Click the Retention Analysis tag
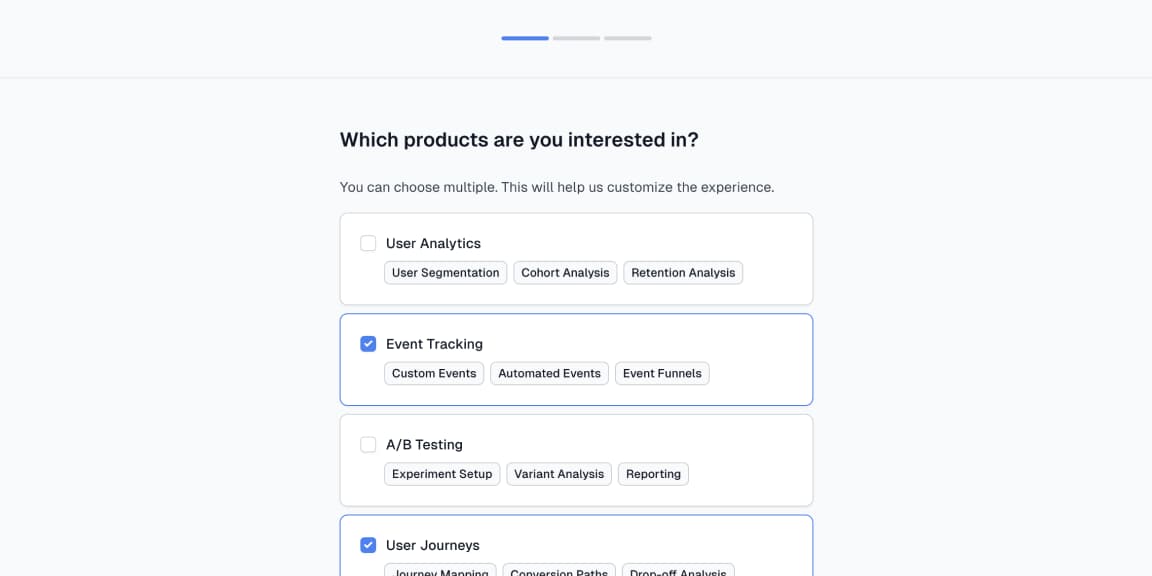The width and height of the screenshot is (1152, 576). 683,273
